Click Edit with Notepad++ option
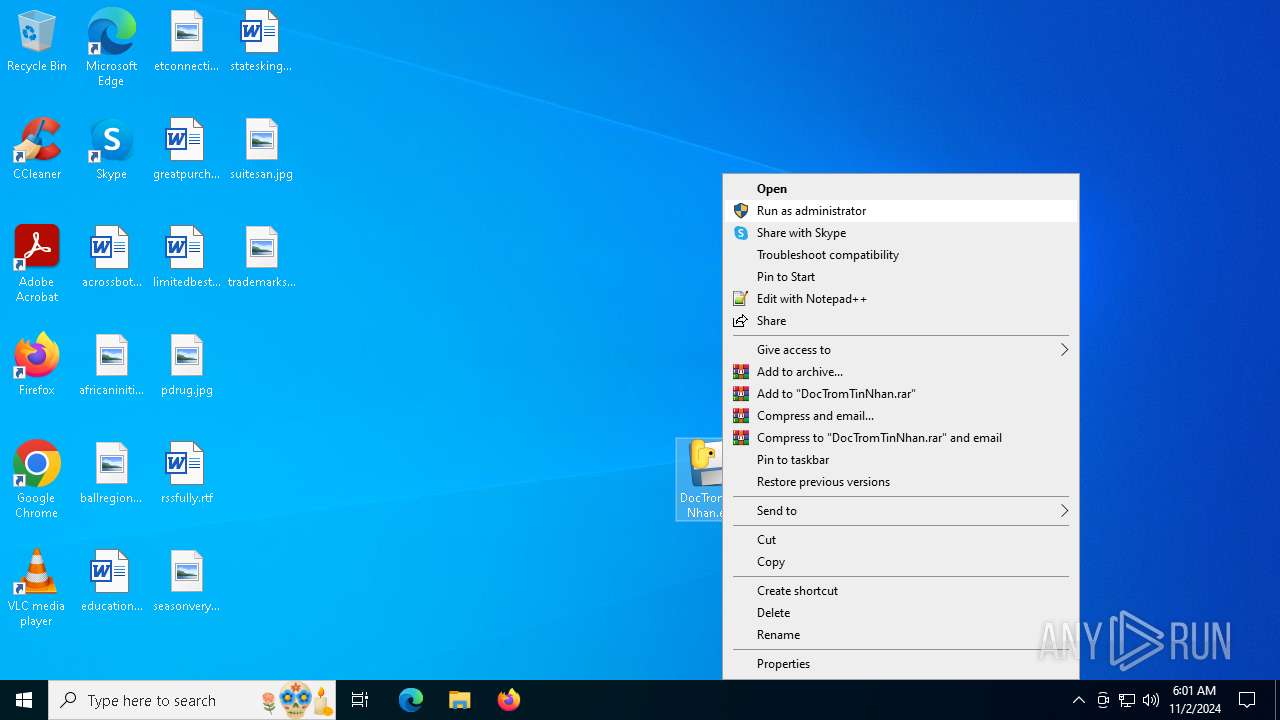1280x720 pixels. (x=811, y=299)
